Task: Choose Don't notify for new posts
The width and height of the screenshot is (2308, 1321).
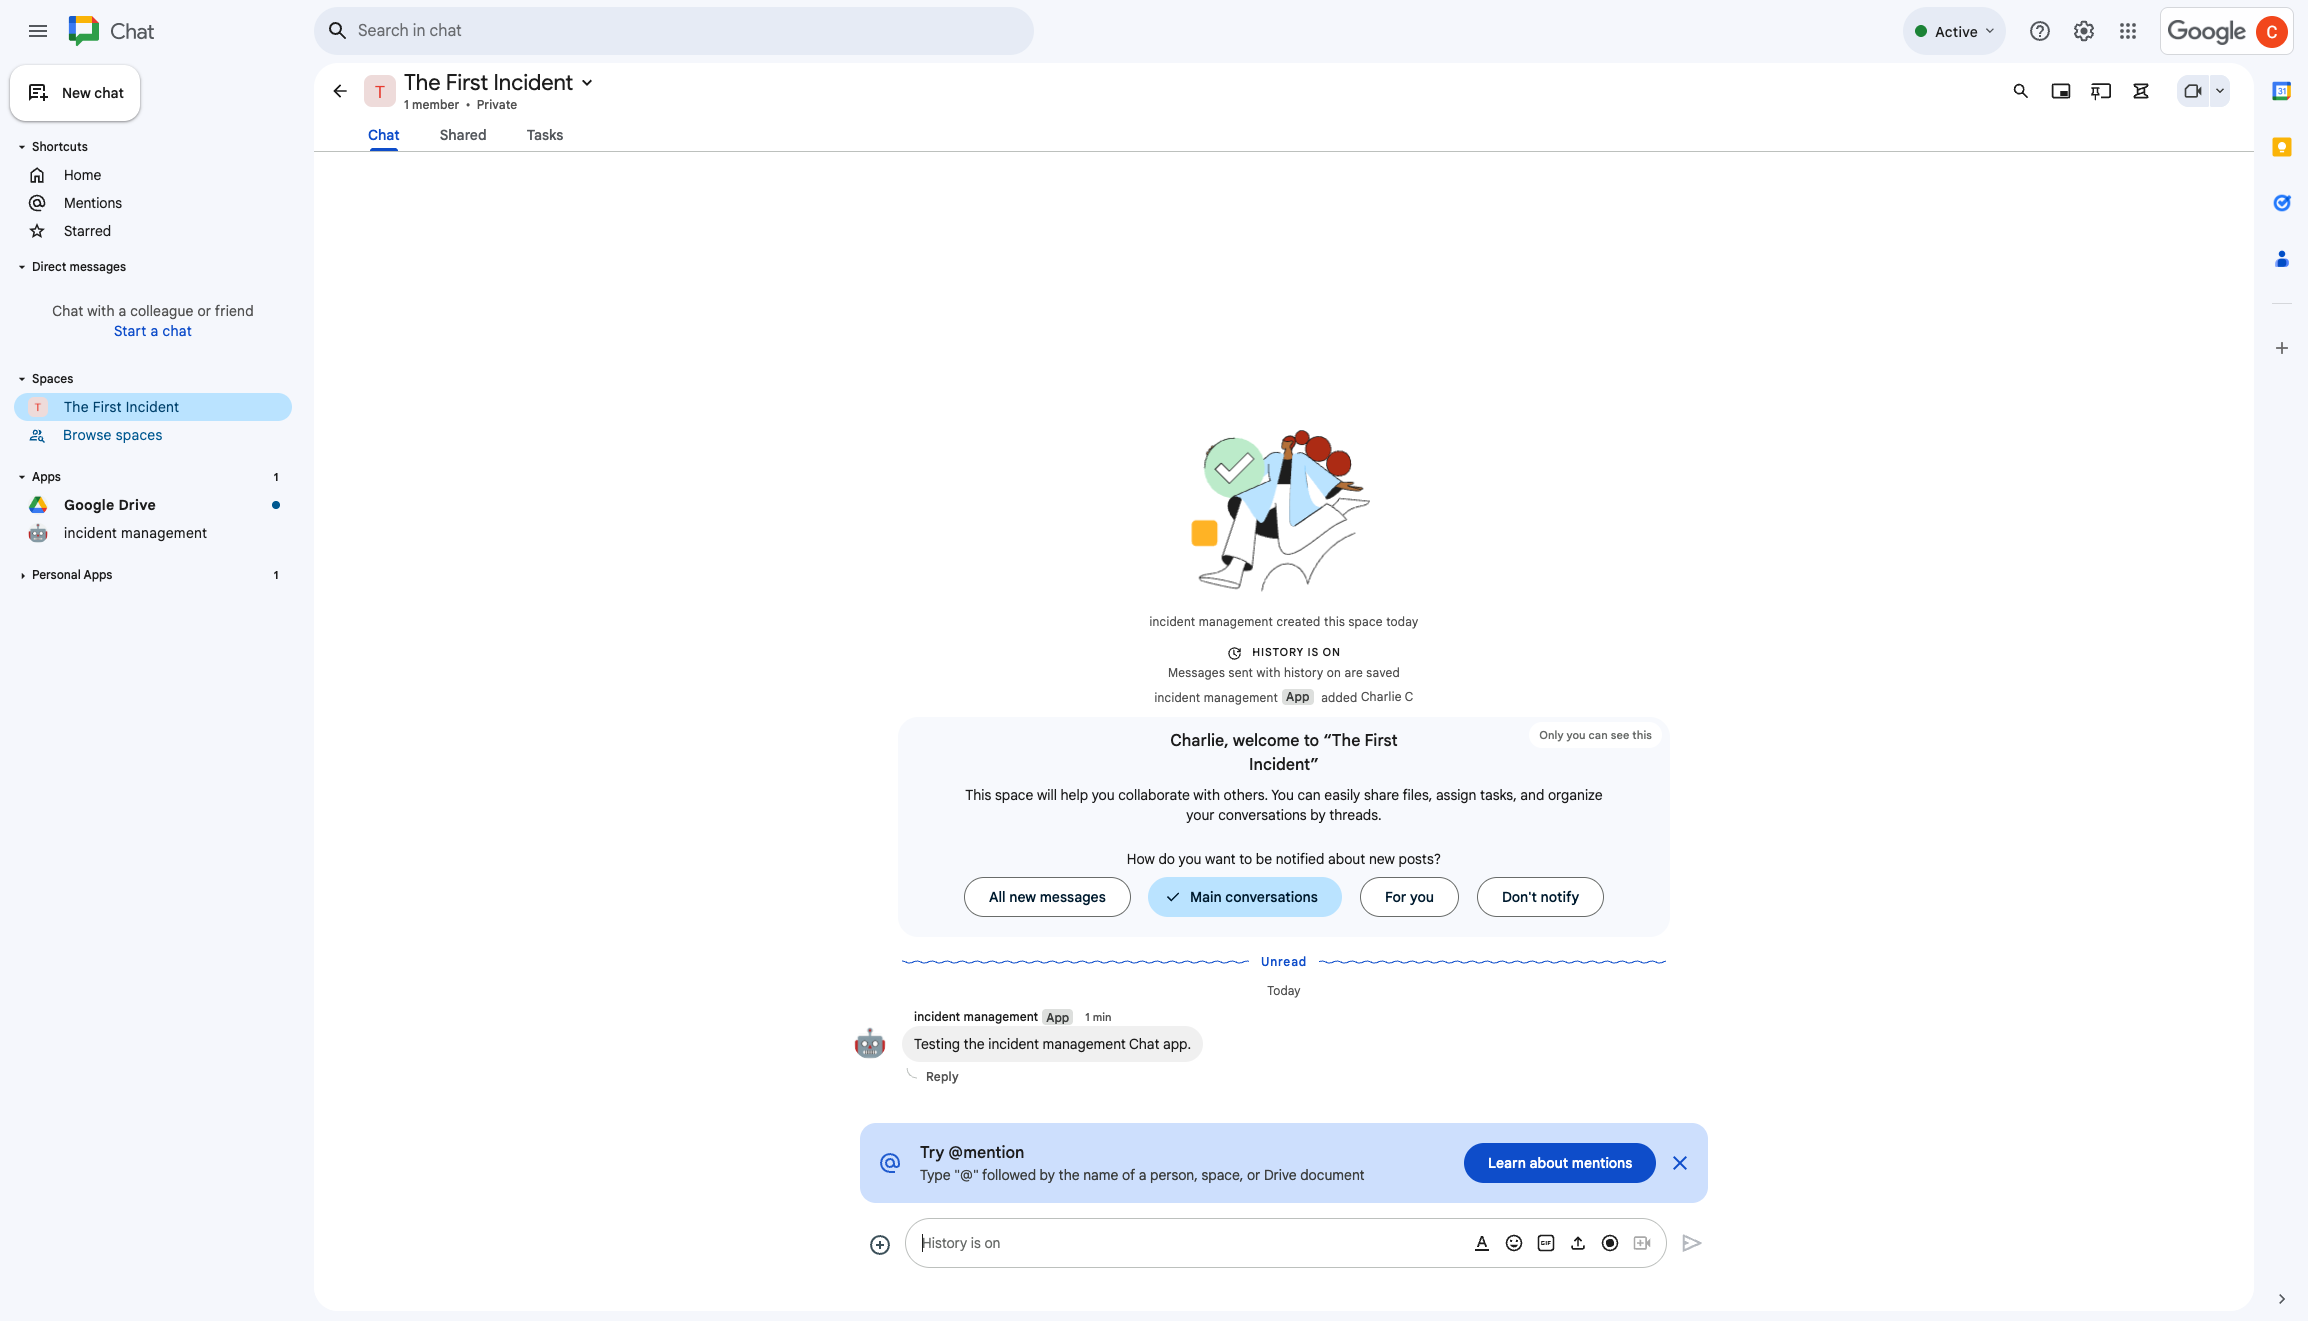Action: coord(1539,897)
